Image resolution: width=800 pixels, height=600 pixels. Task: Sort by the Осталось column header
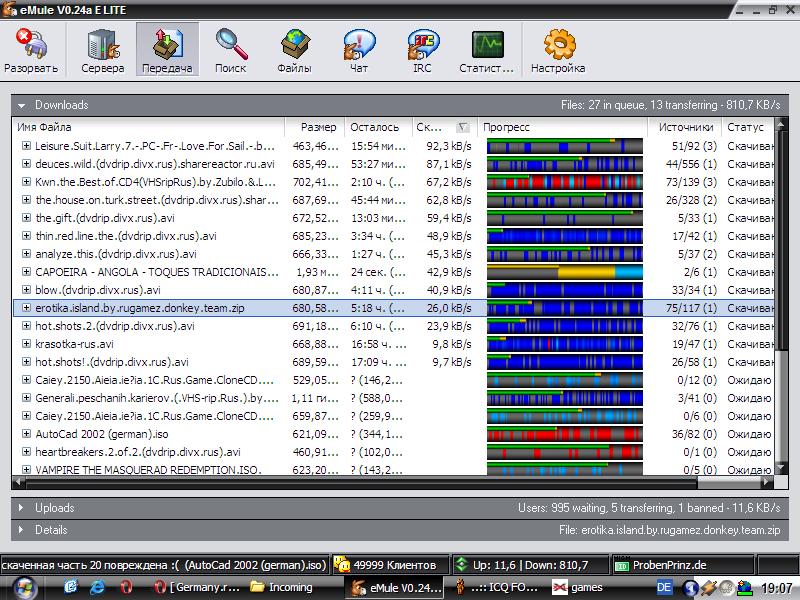pyautogui.click(x=379, y=127)
